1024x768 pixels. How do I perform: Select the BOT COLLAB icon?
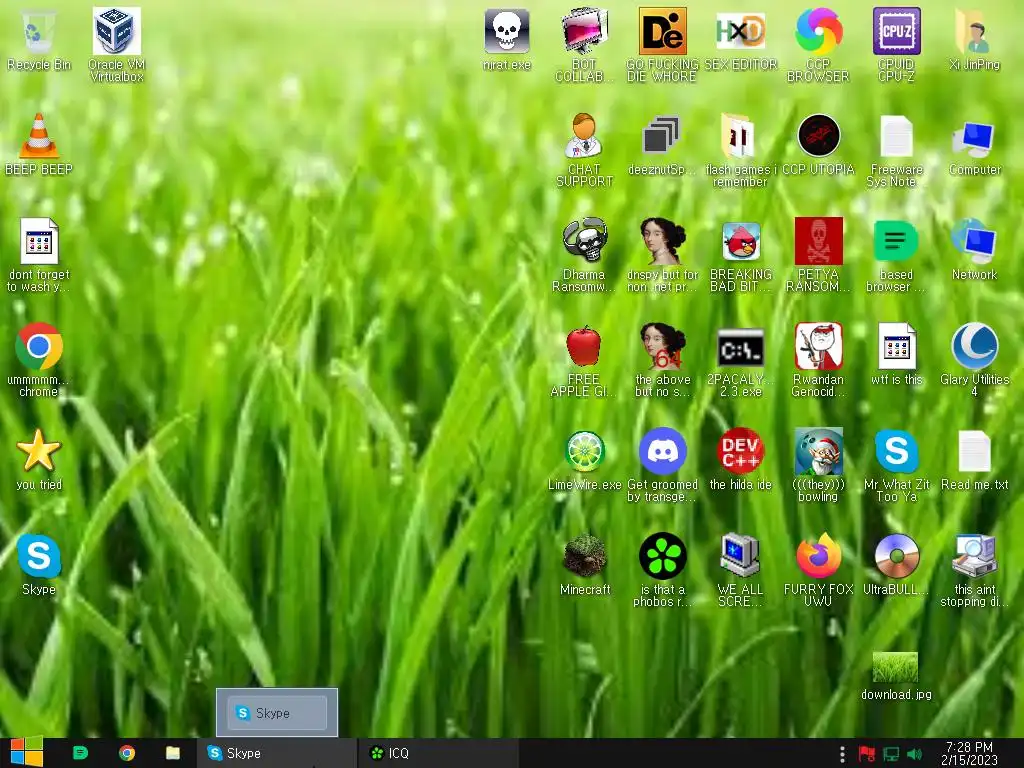click(584, 31)
